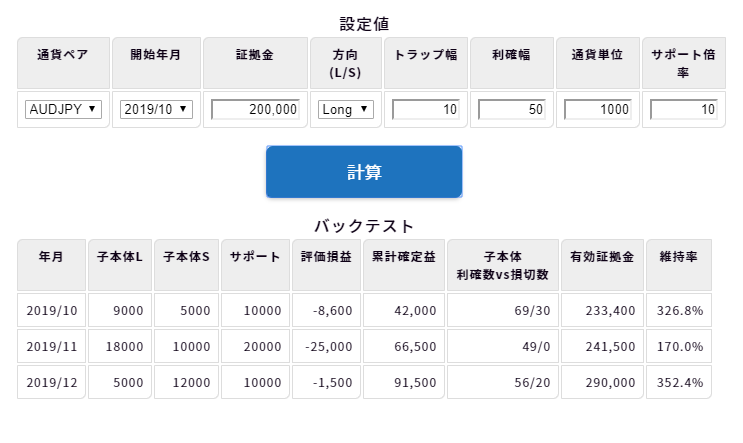Screen dimensions: 743x443
Task: Open the AUDJPY currency pair dropdown
Action: (63, 109)
